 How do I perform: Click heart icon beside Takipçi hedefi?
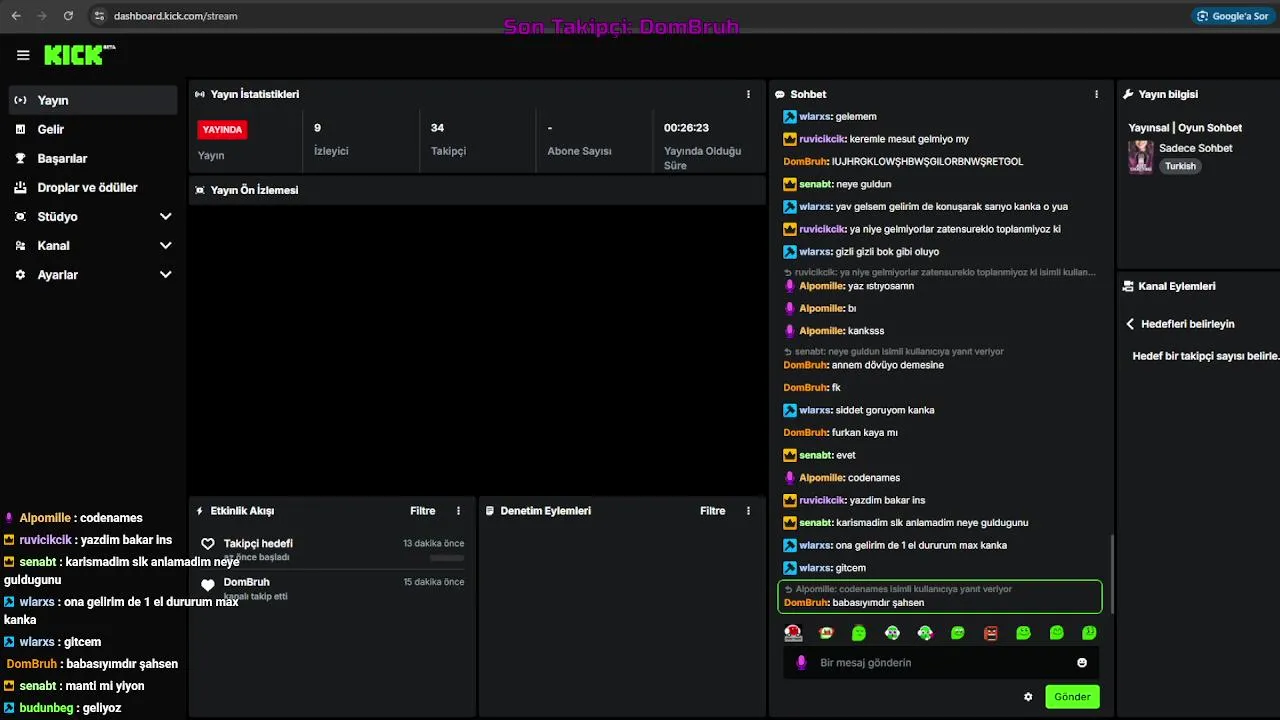coord(208,544)
